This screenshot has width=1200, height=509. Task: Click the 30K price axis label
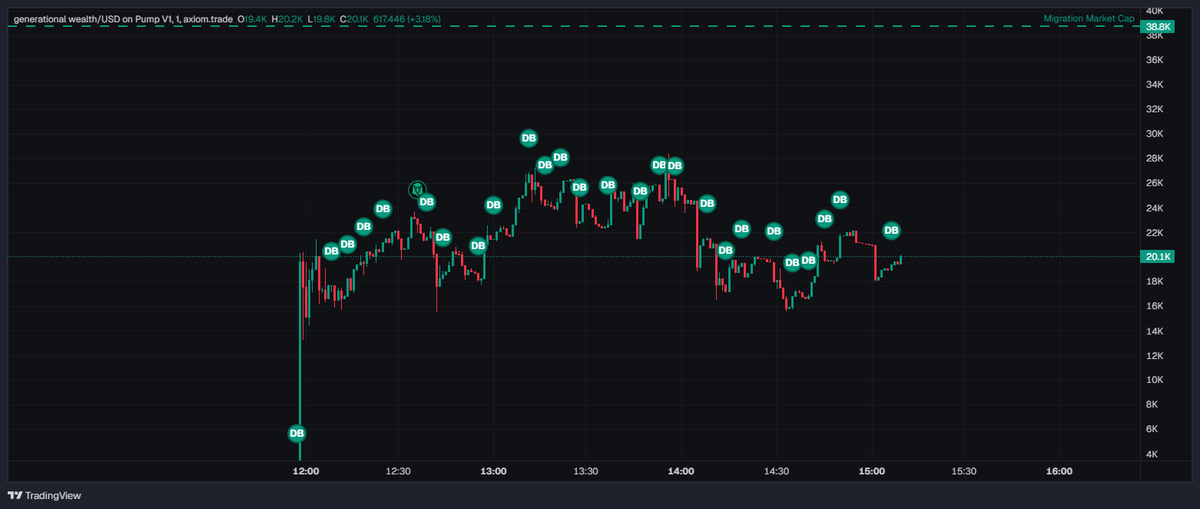click(x=1155, y=134)
